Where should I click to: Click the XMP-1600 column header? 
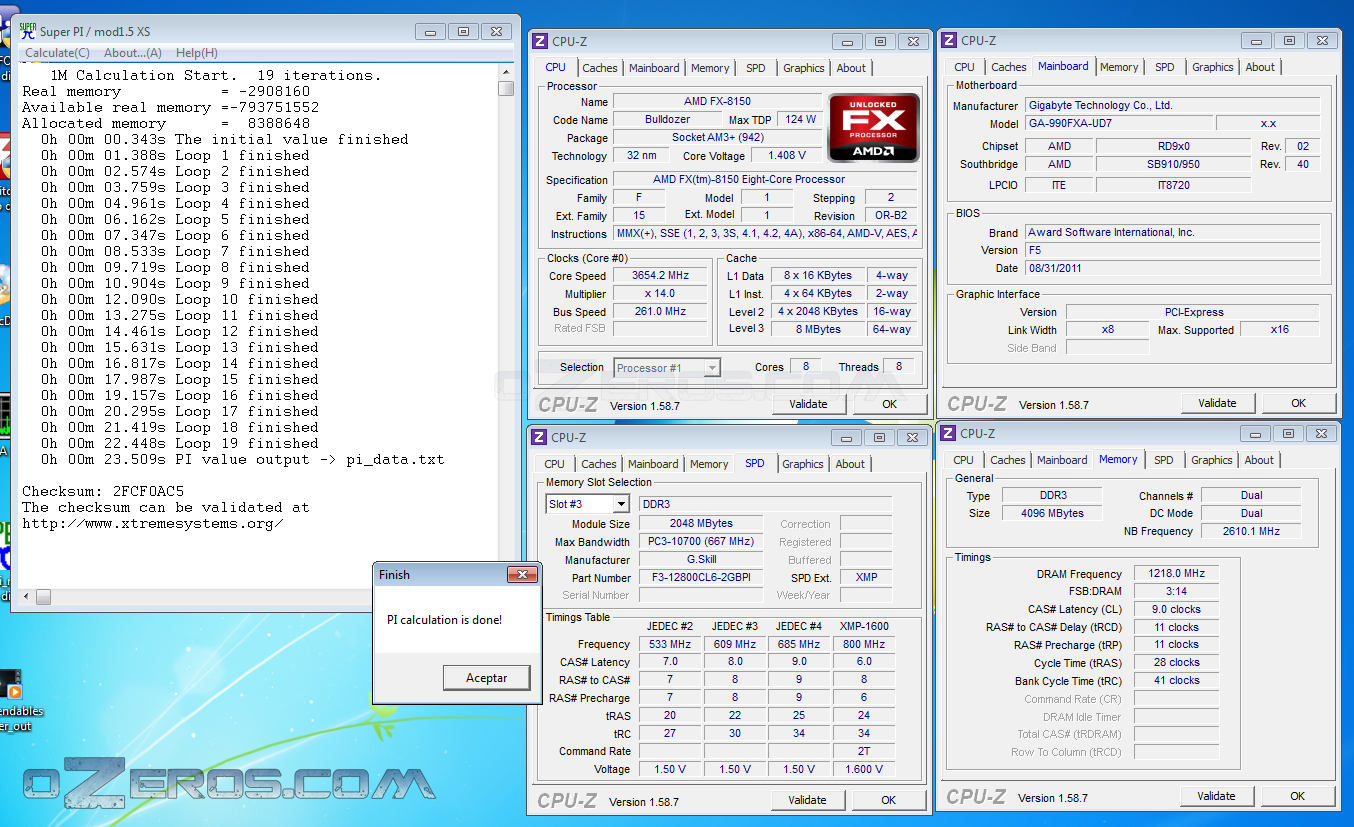pyautogui.click(x=863, y=626)
